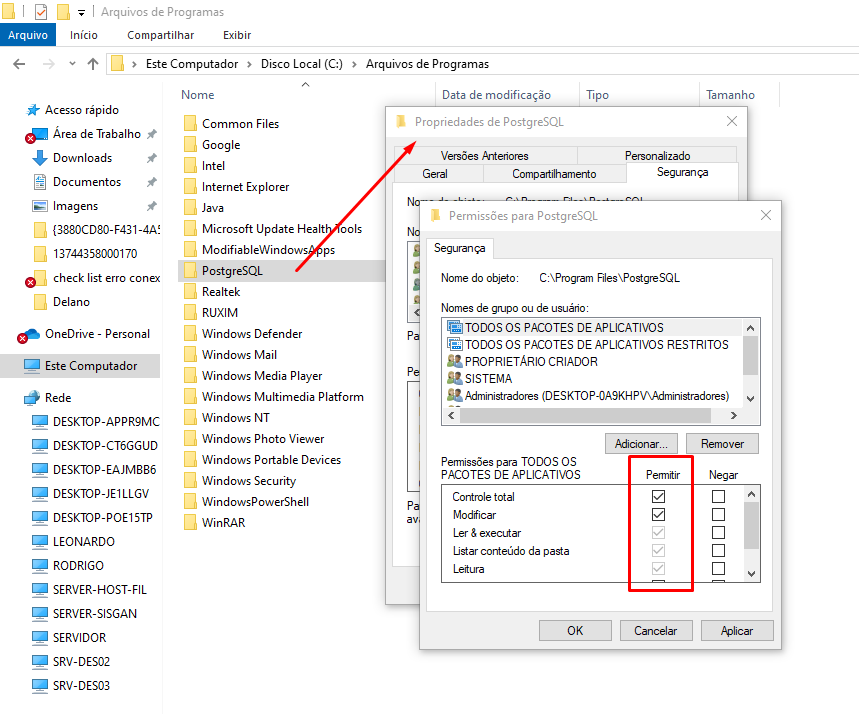
Task: Check Negar for Ler & executar
Action: 718,533
